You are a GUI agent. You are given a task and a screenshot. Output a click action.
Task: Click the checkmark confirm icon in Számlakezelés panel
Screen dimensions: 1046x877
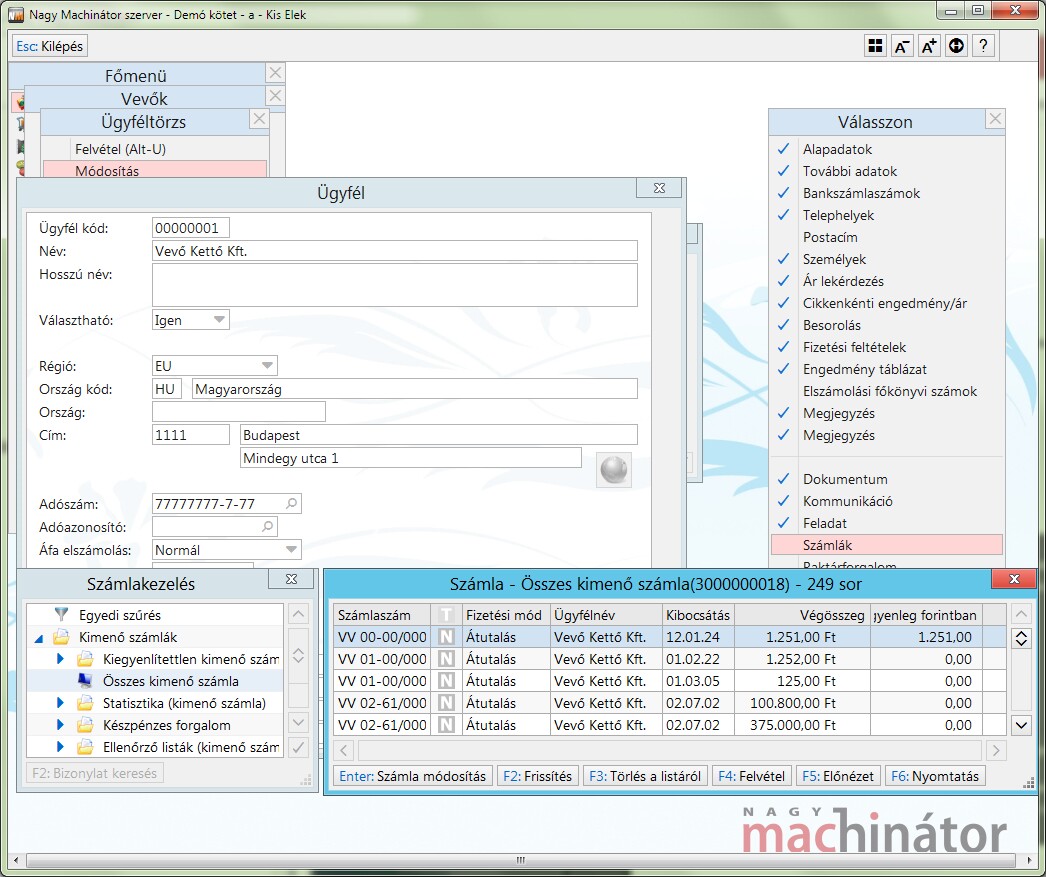pyautogui.click(x=298, y=747)
